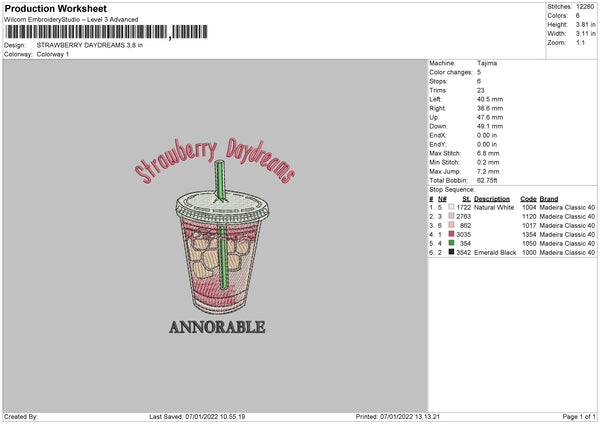Click the Total Bobbin value 62.75ft
This screenshot has height=424, width=600.
pos(487,180)
